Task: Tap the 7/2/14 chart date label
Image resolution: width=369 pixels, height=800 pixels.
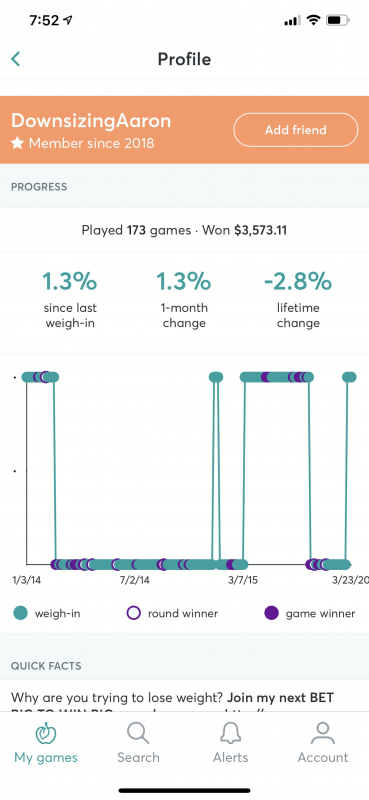Action: [x=135, y=580]
